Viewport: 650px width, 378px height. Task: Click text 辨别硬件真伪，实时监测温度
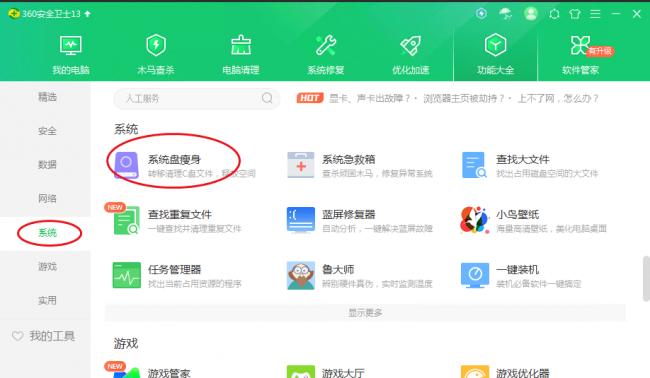click(x=377, y=284)
